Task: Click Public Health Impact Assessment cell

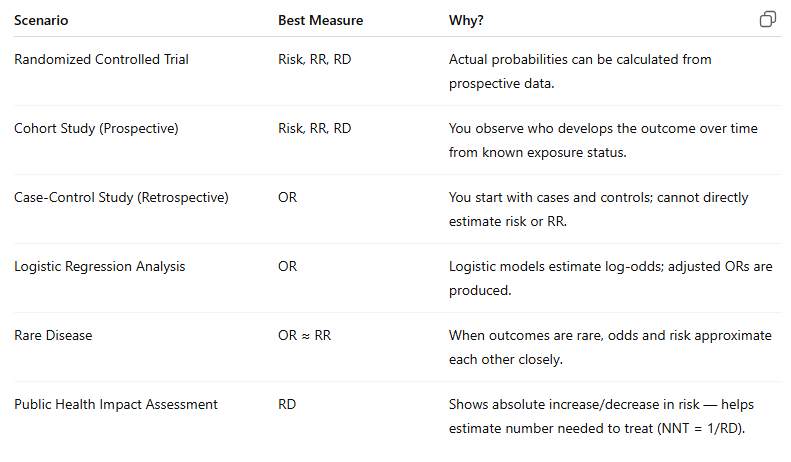Action: pos(116,405)
